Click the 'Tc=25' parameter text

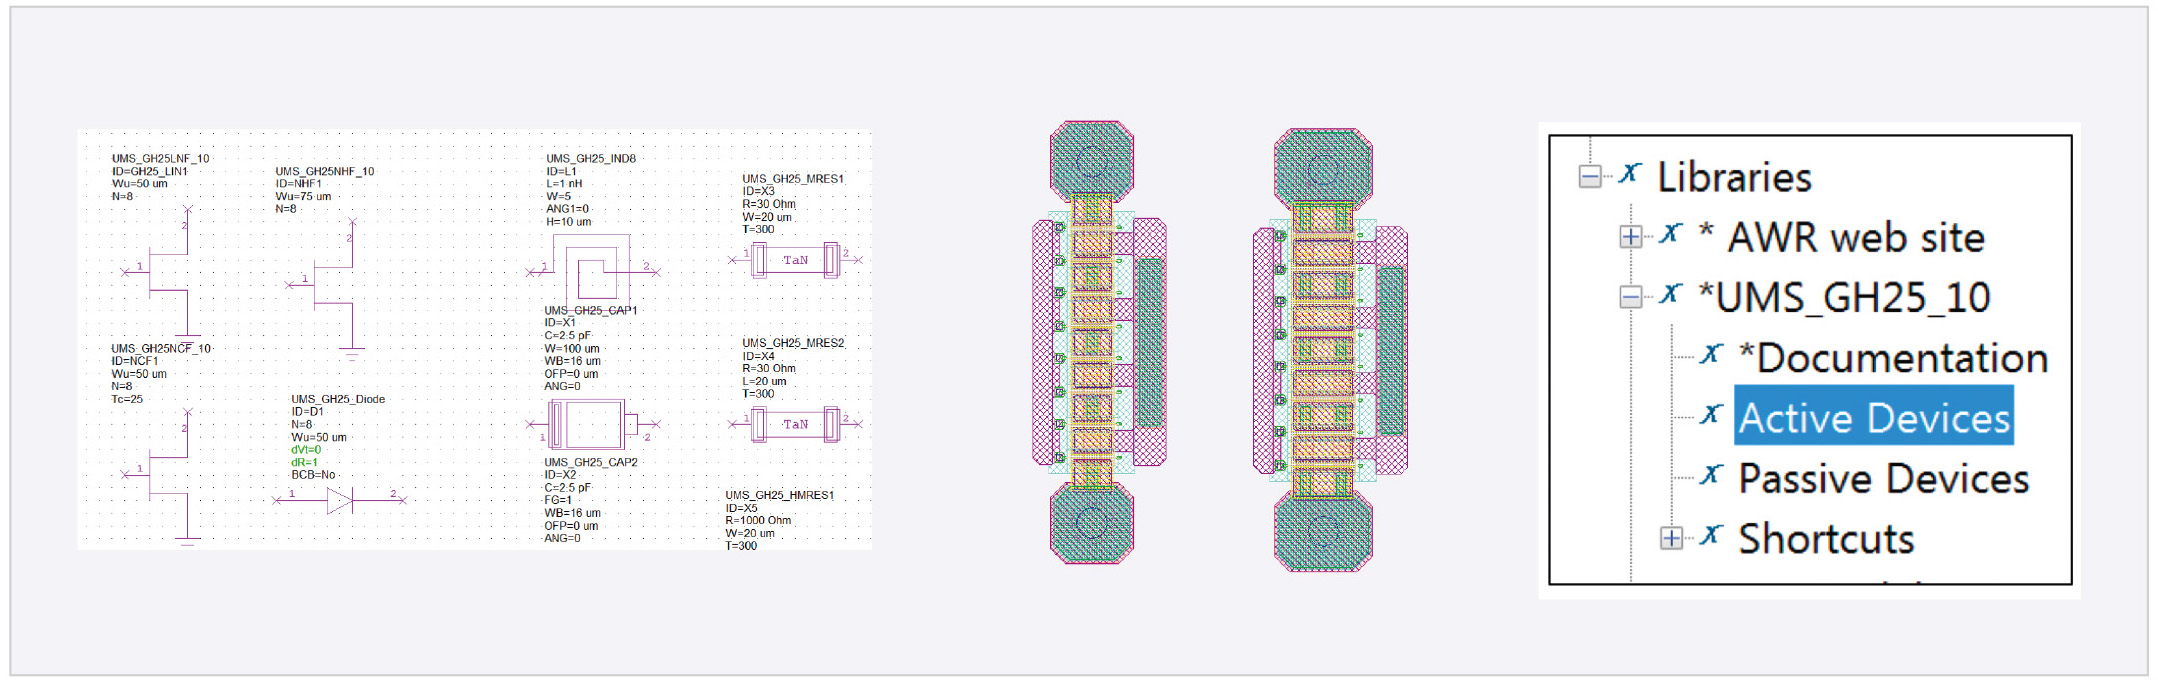pos(127,399)
